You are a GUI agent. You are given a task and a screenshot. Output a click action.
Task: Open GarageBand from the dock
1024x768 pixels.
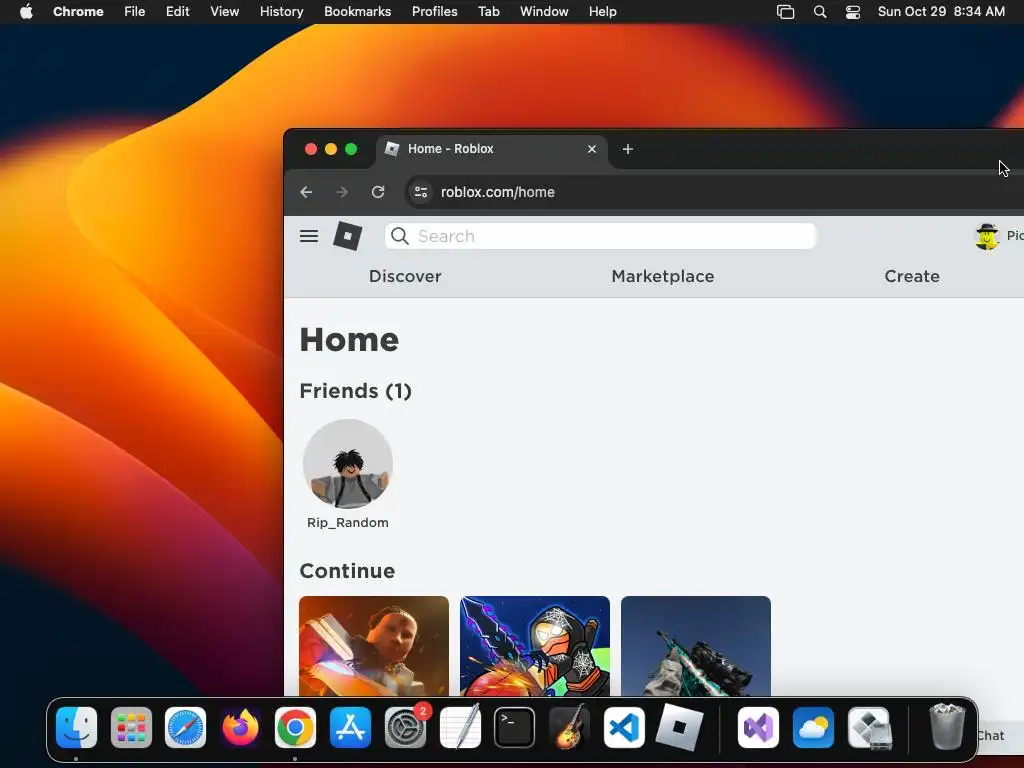pyautogui.click(x=569, y=727)
